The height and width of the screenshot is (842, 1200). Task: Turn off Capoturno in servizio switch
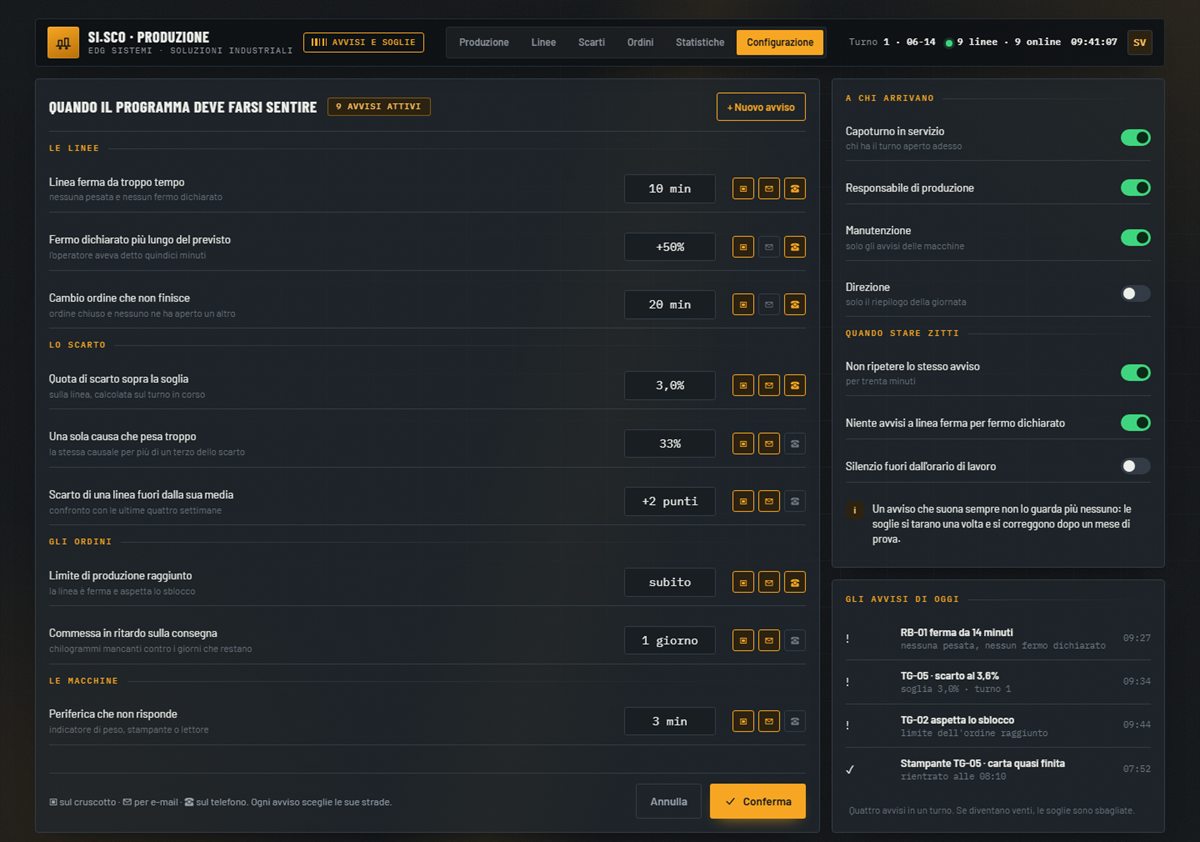pos(1135,137)
